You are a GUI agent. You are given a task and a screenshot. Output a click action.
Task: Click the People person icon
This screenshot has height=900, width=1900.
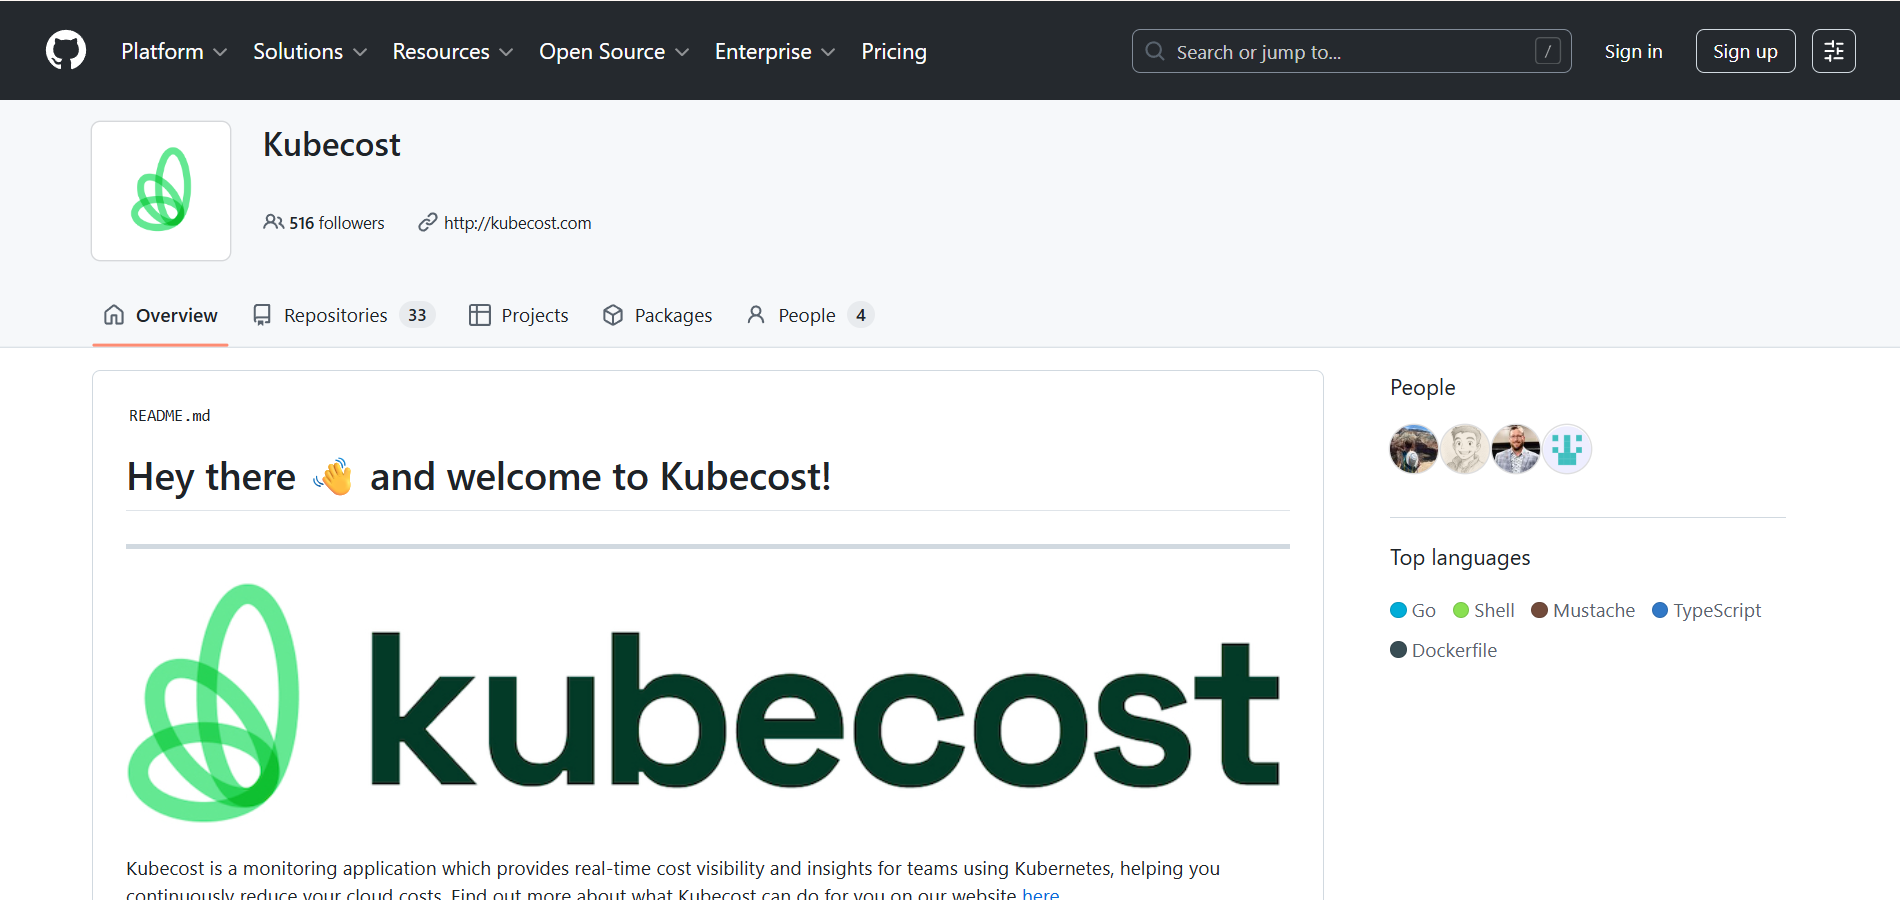(x=757, y=314)
